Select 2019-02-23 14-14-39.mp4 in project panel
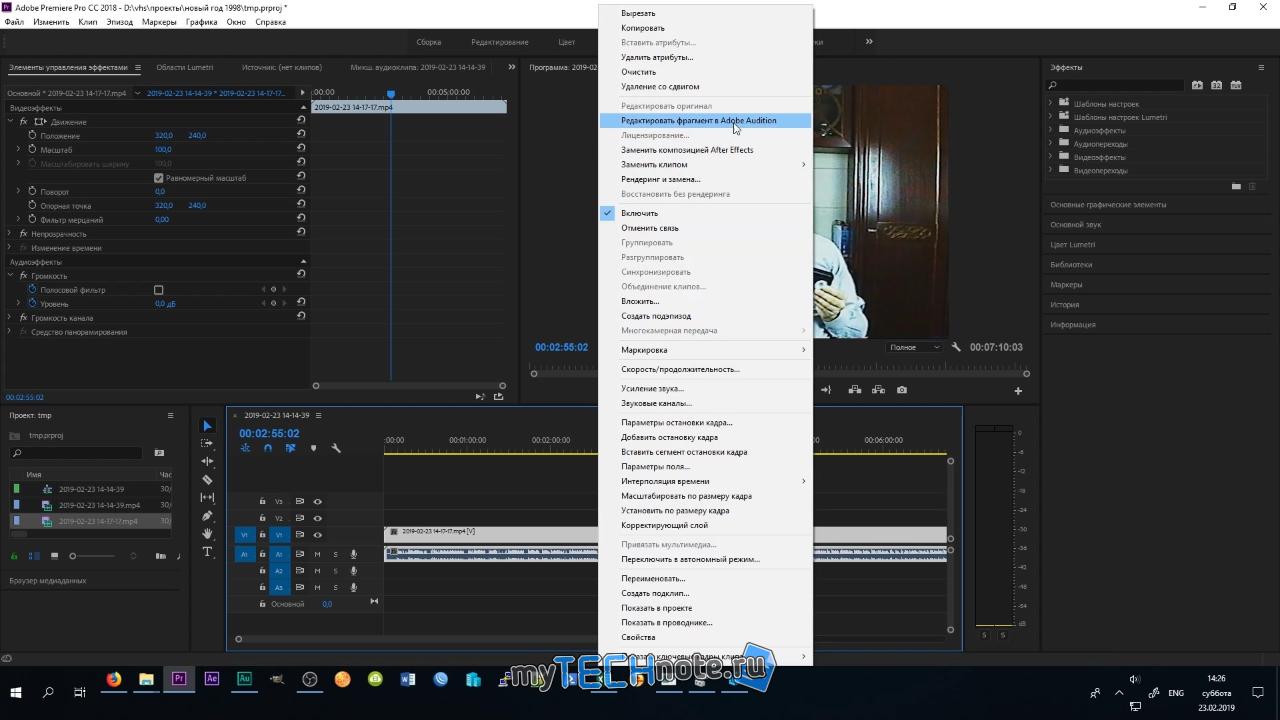Viewport: 1280px width, 720px height. (99, 505)
